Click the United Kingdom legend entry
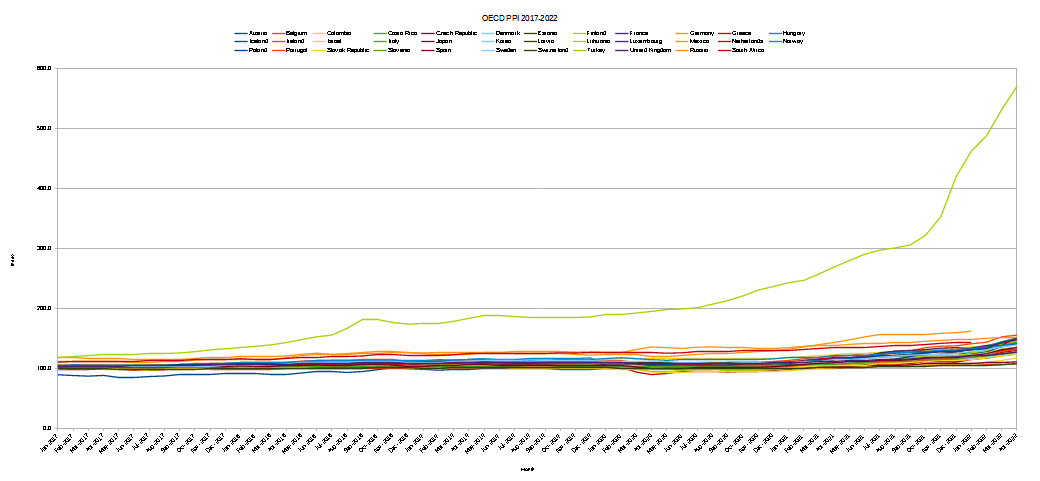 coord(651,50)
